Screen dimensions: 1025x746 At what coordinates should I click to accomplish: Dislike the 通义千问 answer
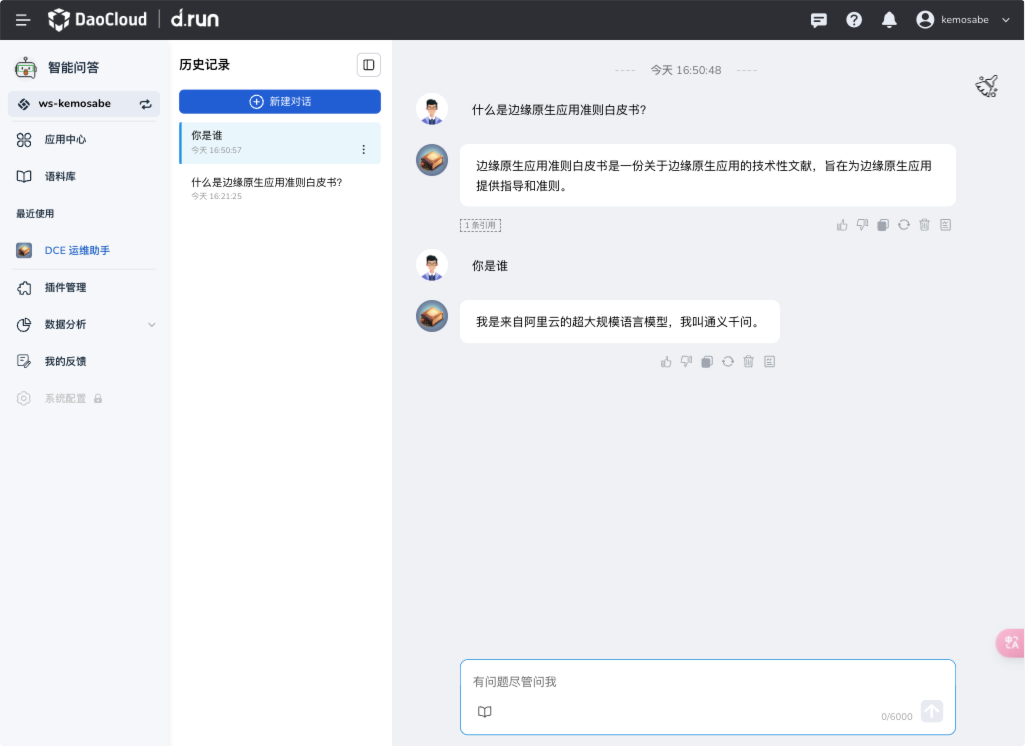point(686,362)
